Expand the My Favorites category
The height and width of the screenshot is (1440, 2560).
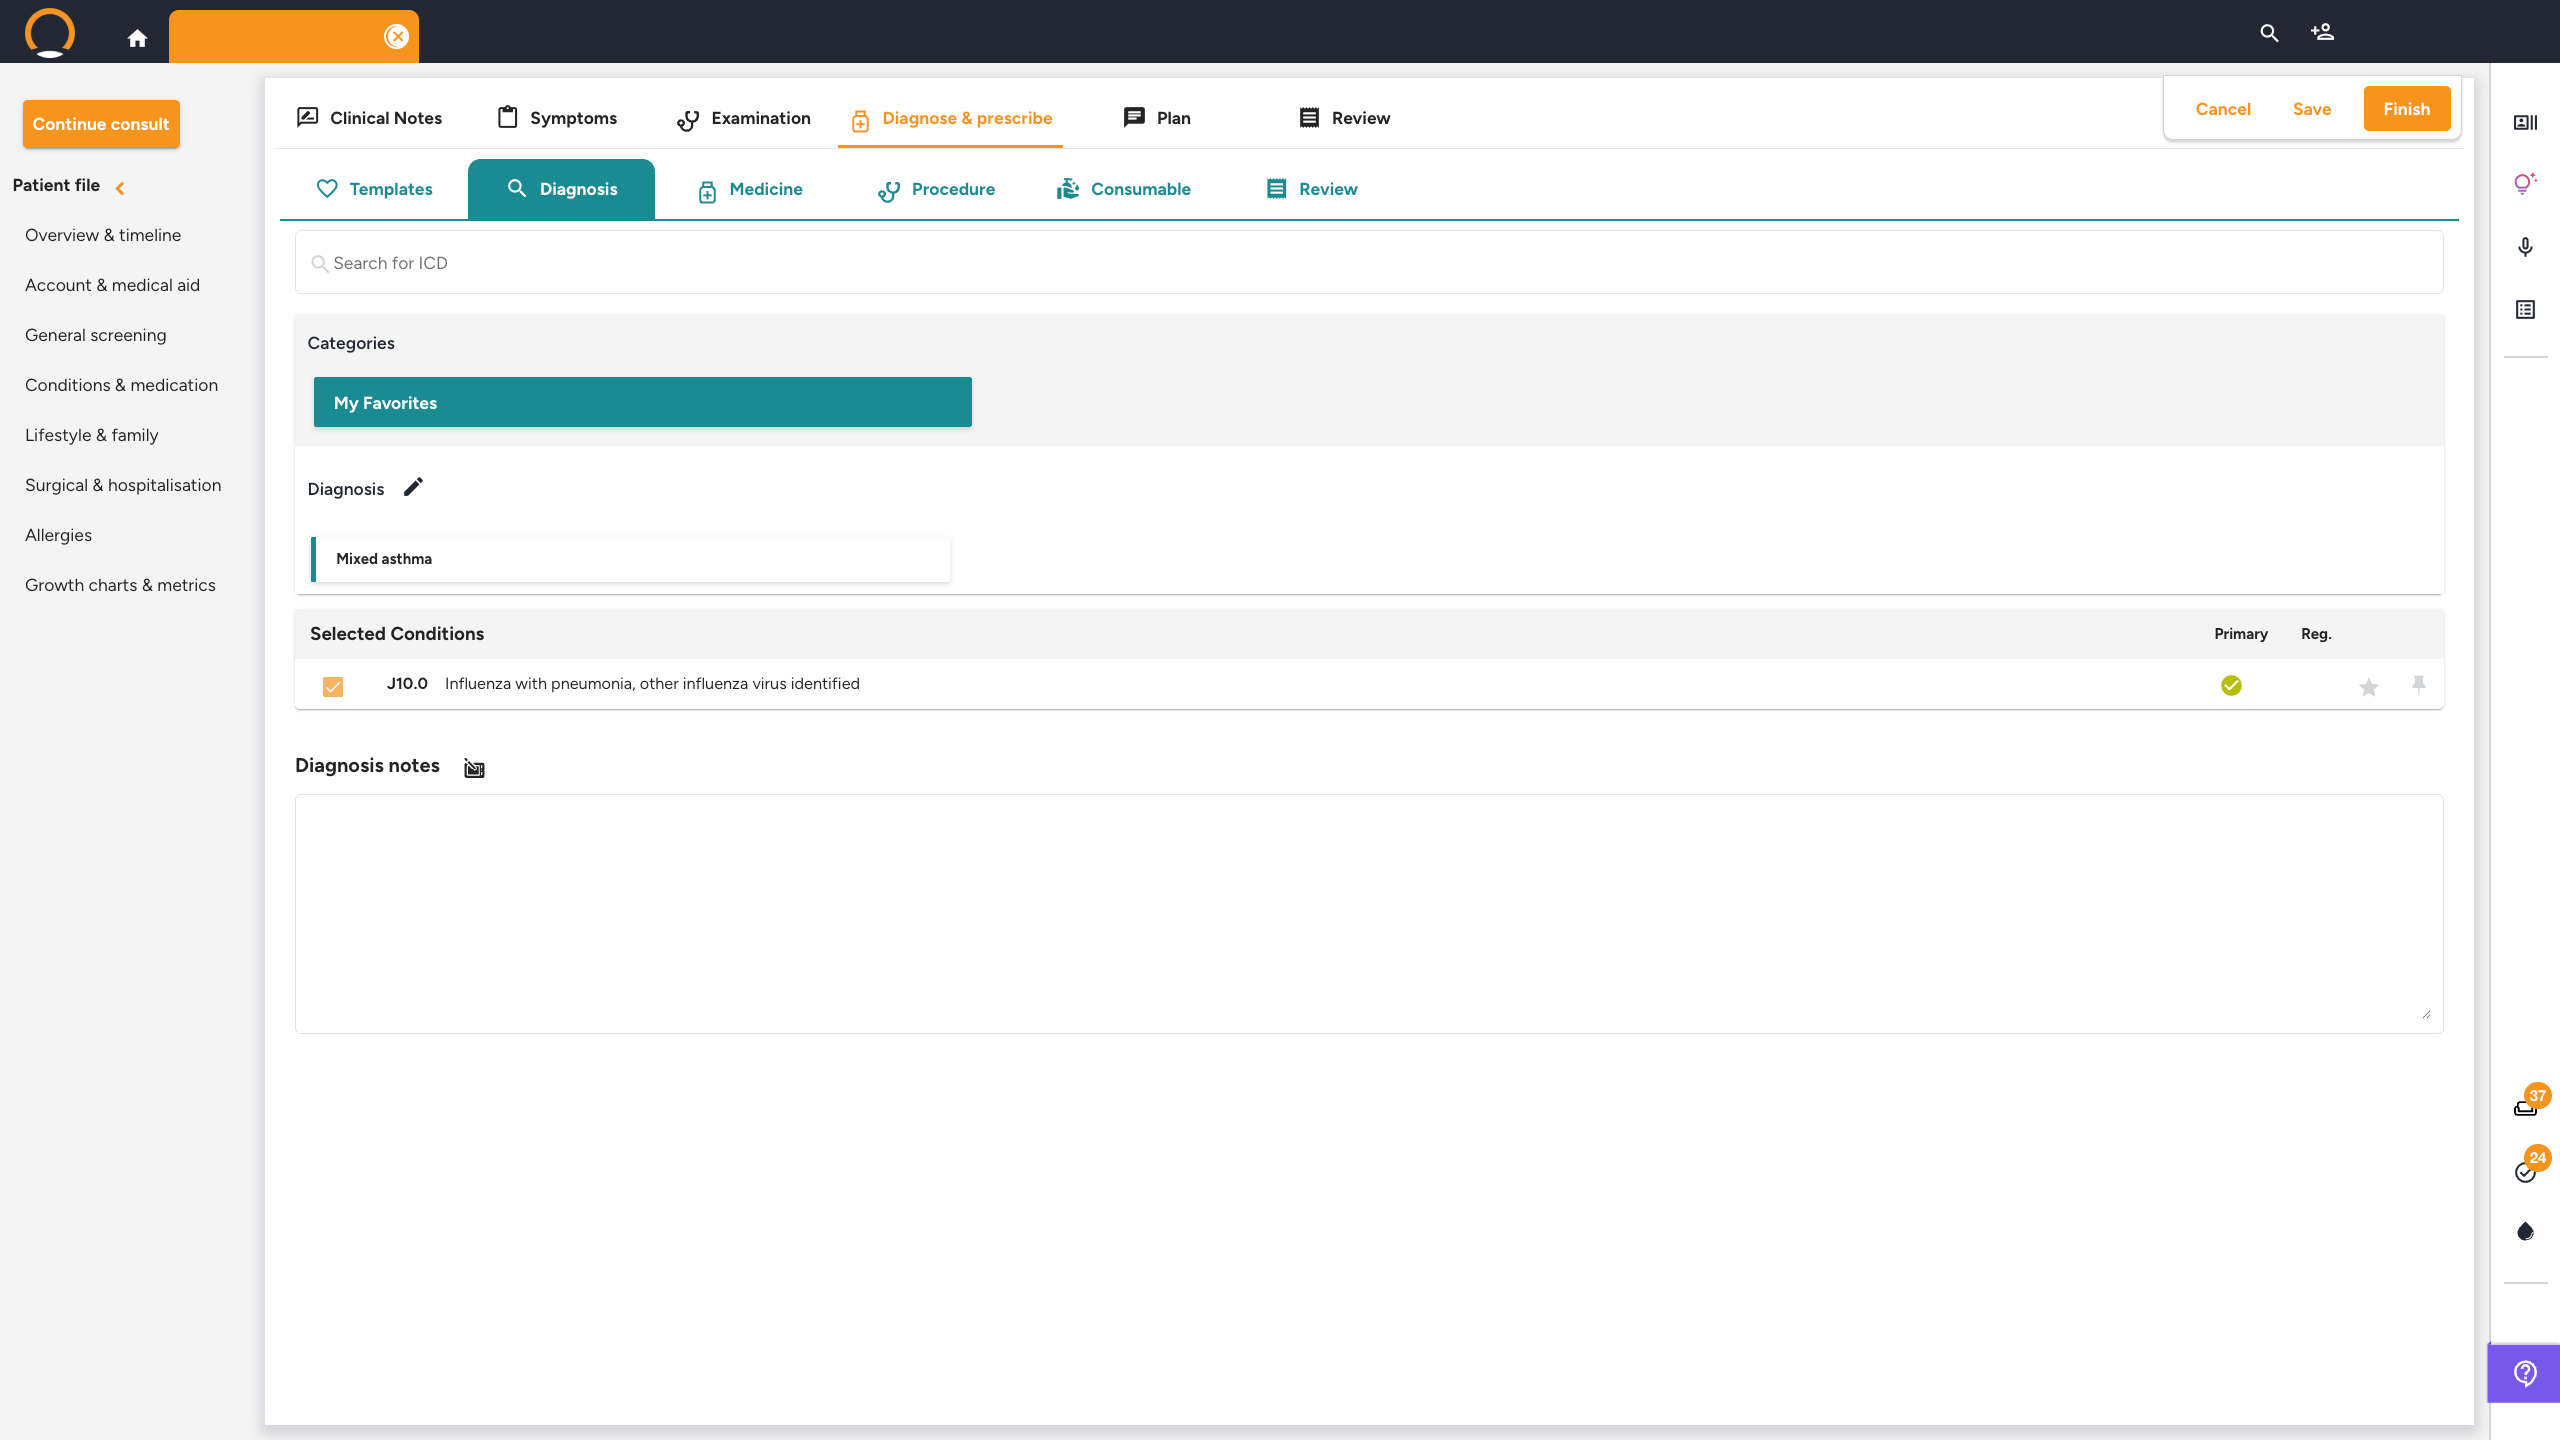coord(642,402)
